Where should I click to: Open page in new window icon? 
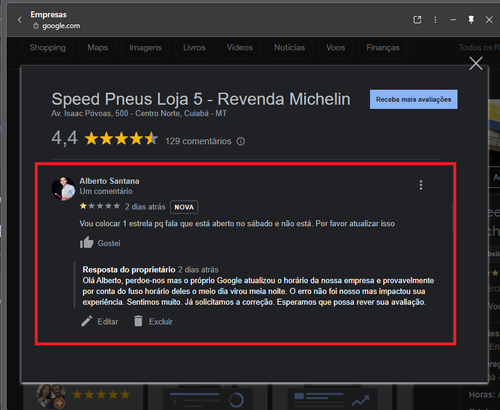(417, 20)
